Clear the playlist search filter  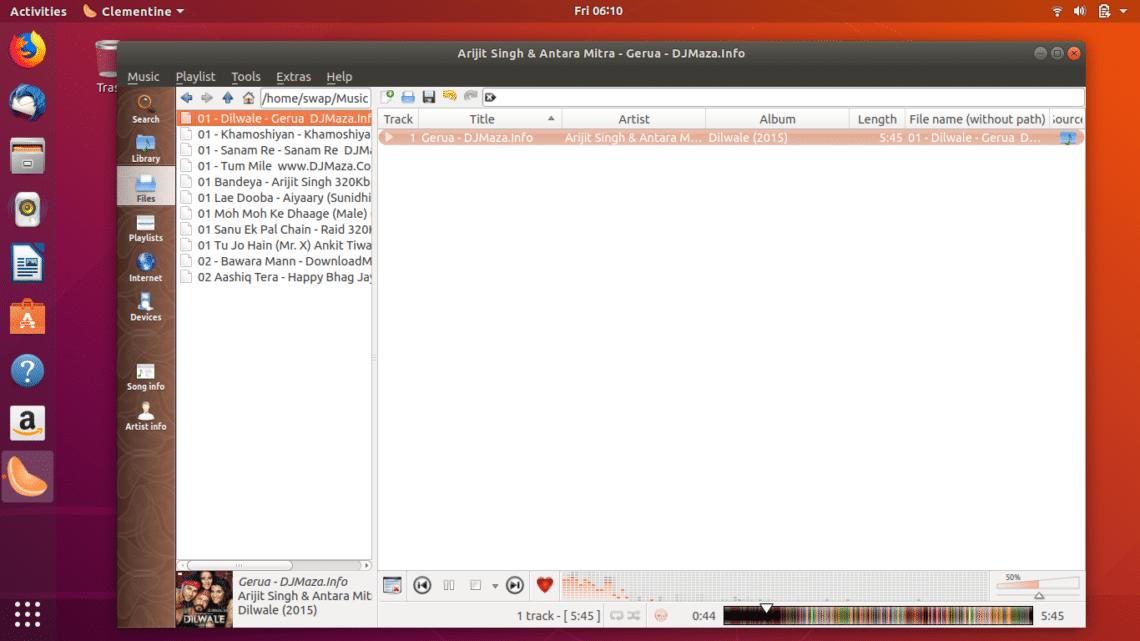490,97
